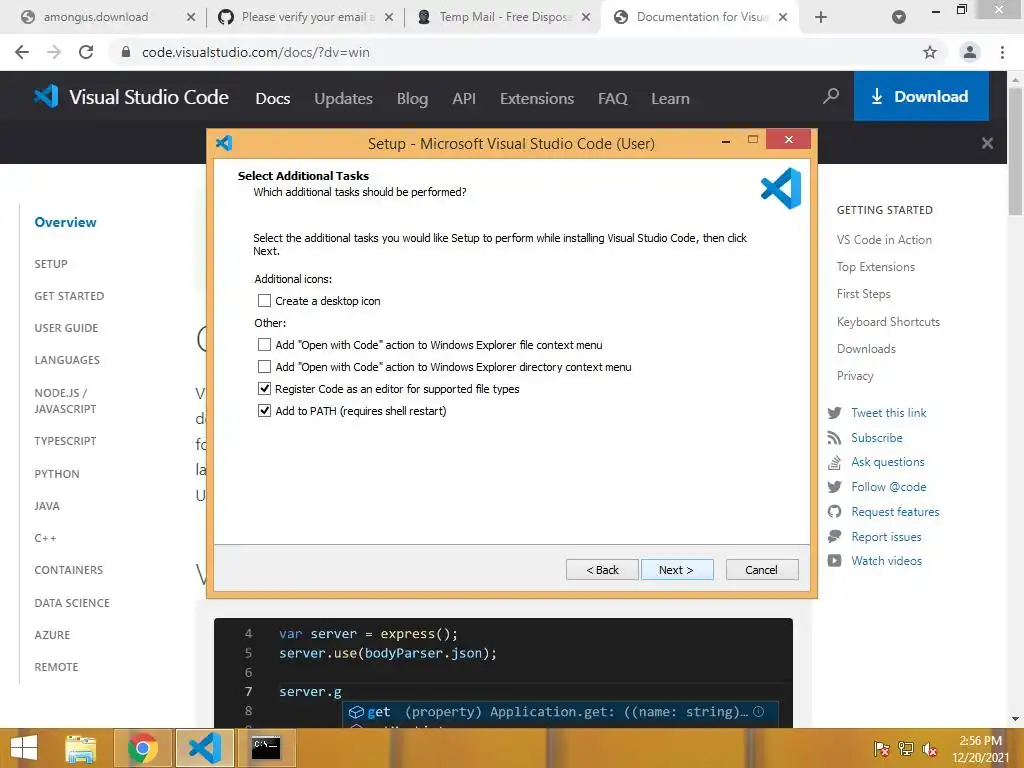Click the Twitter icon beside Tweet this link
The width and height of the screenshot is (1024, 768).
(x=834, y=413)
